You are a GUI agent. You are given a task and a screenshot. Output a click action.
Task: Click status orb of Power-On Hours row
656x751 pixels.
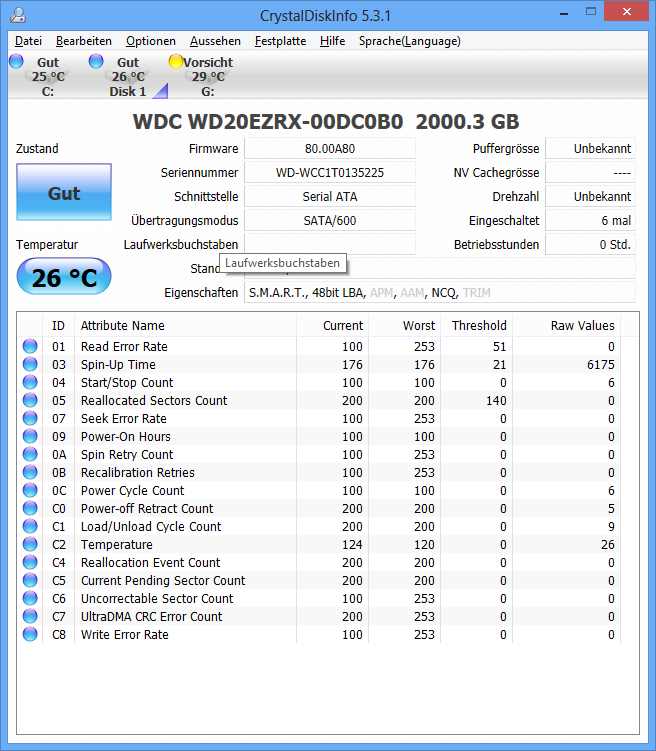pos(30,436)
